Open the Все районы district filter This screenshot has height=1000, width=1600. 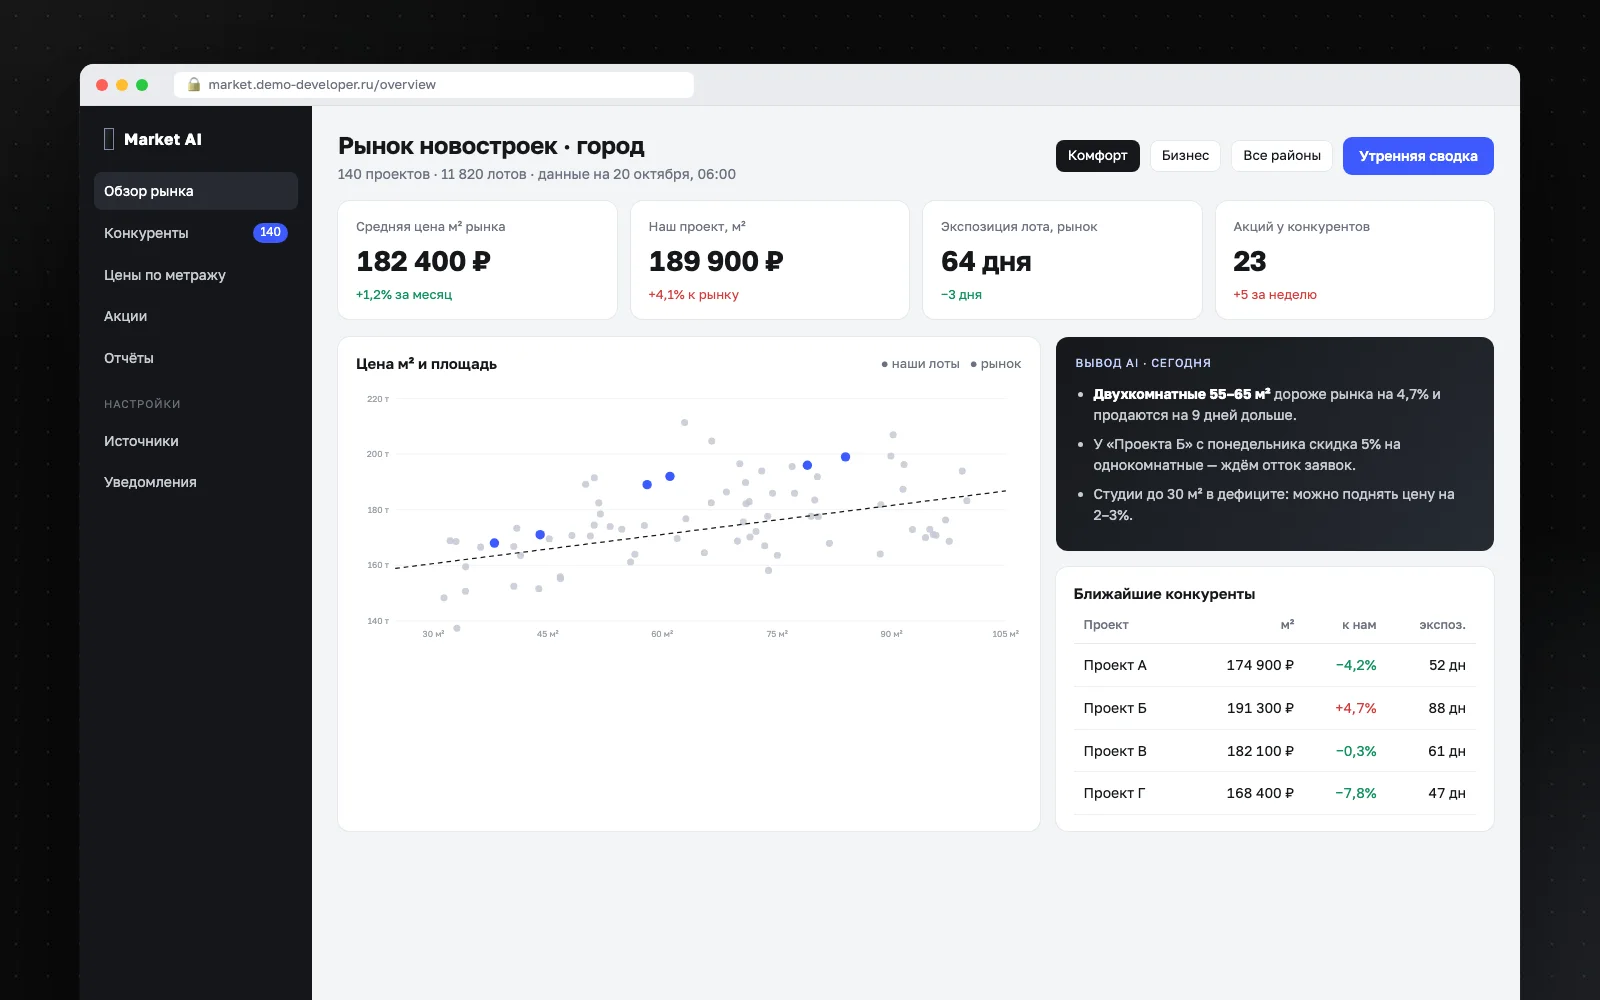pyautogui.click(x=1282, y=156)
